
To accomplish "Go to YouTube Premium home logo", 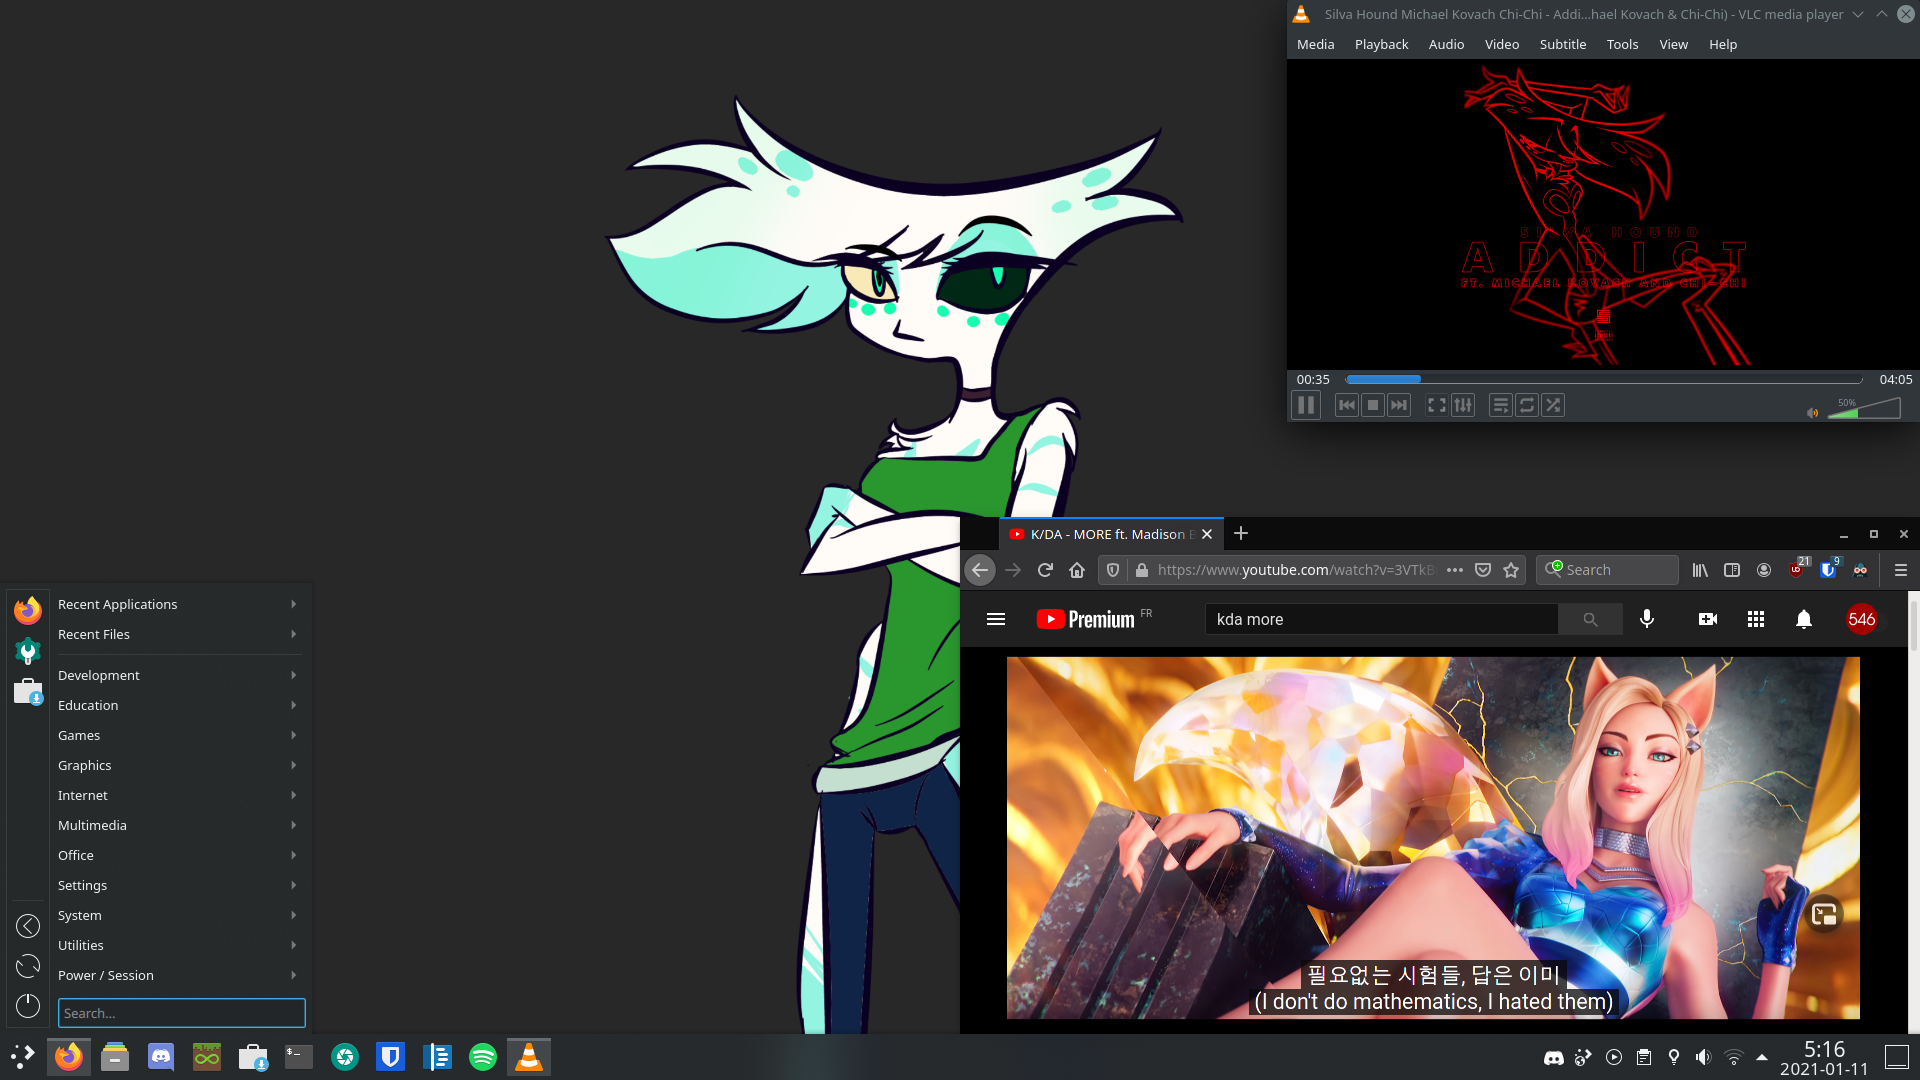I will coord(1085,619).
